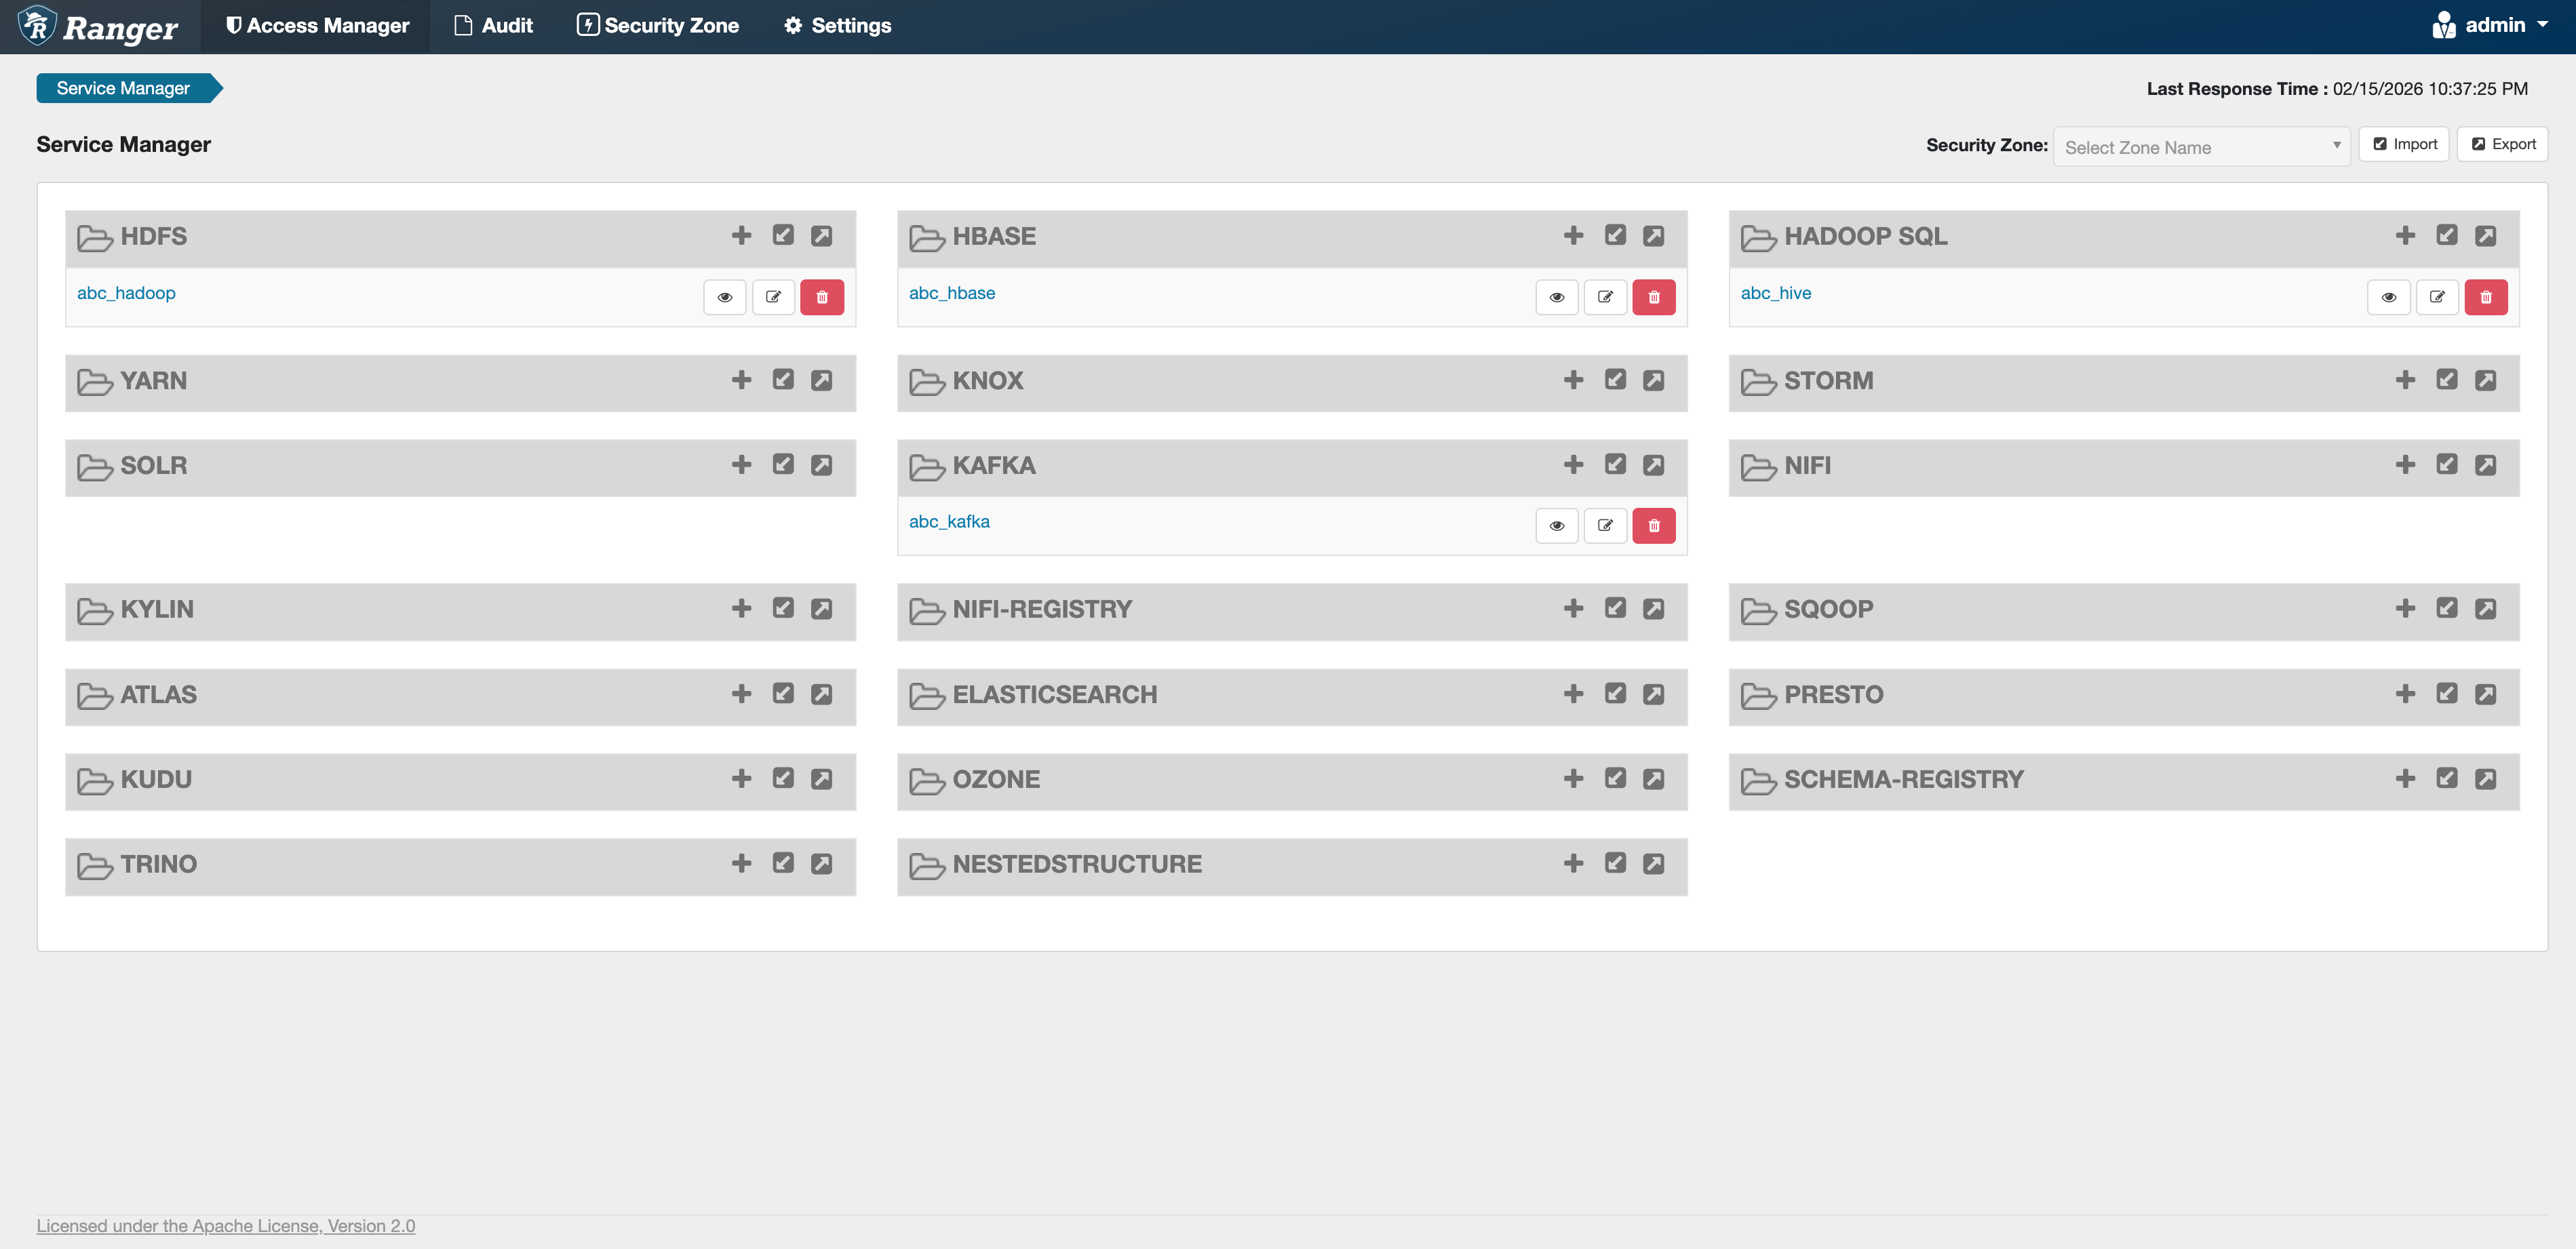The height and width of the screenshot is (1249, 2576).
Task: Click the export icon in the HBASE header
Action: click(1653, 236)
